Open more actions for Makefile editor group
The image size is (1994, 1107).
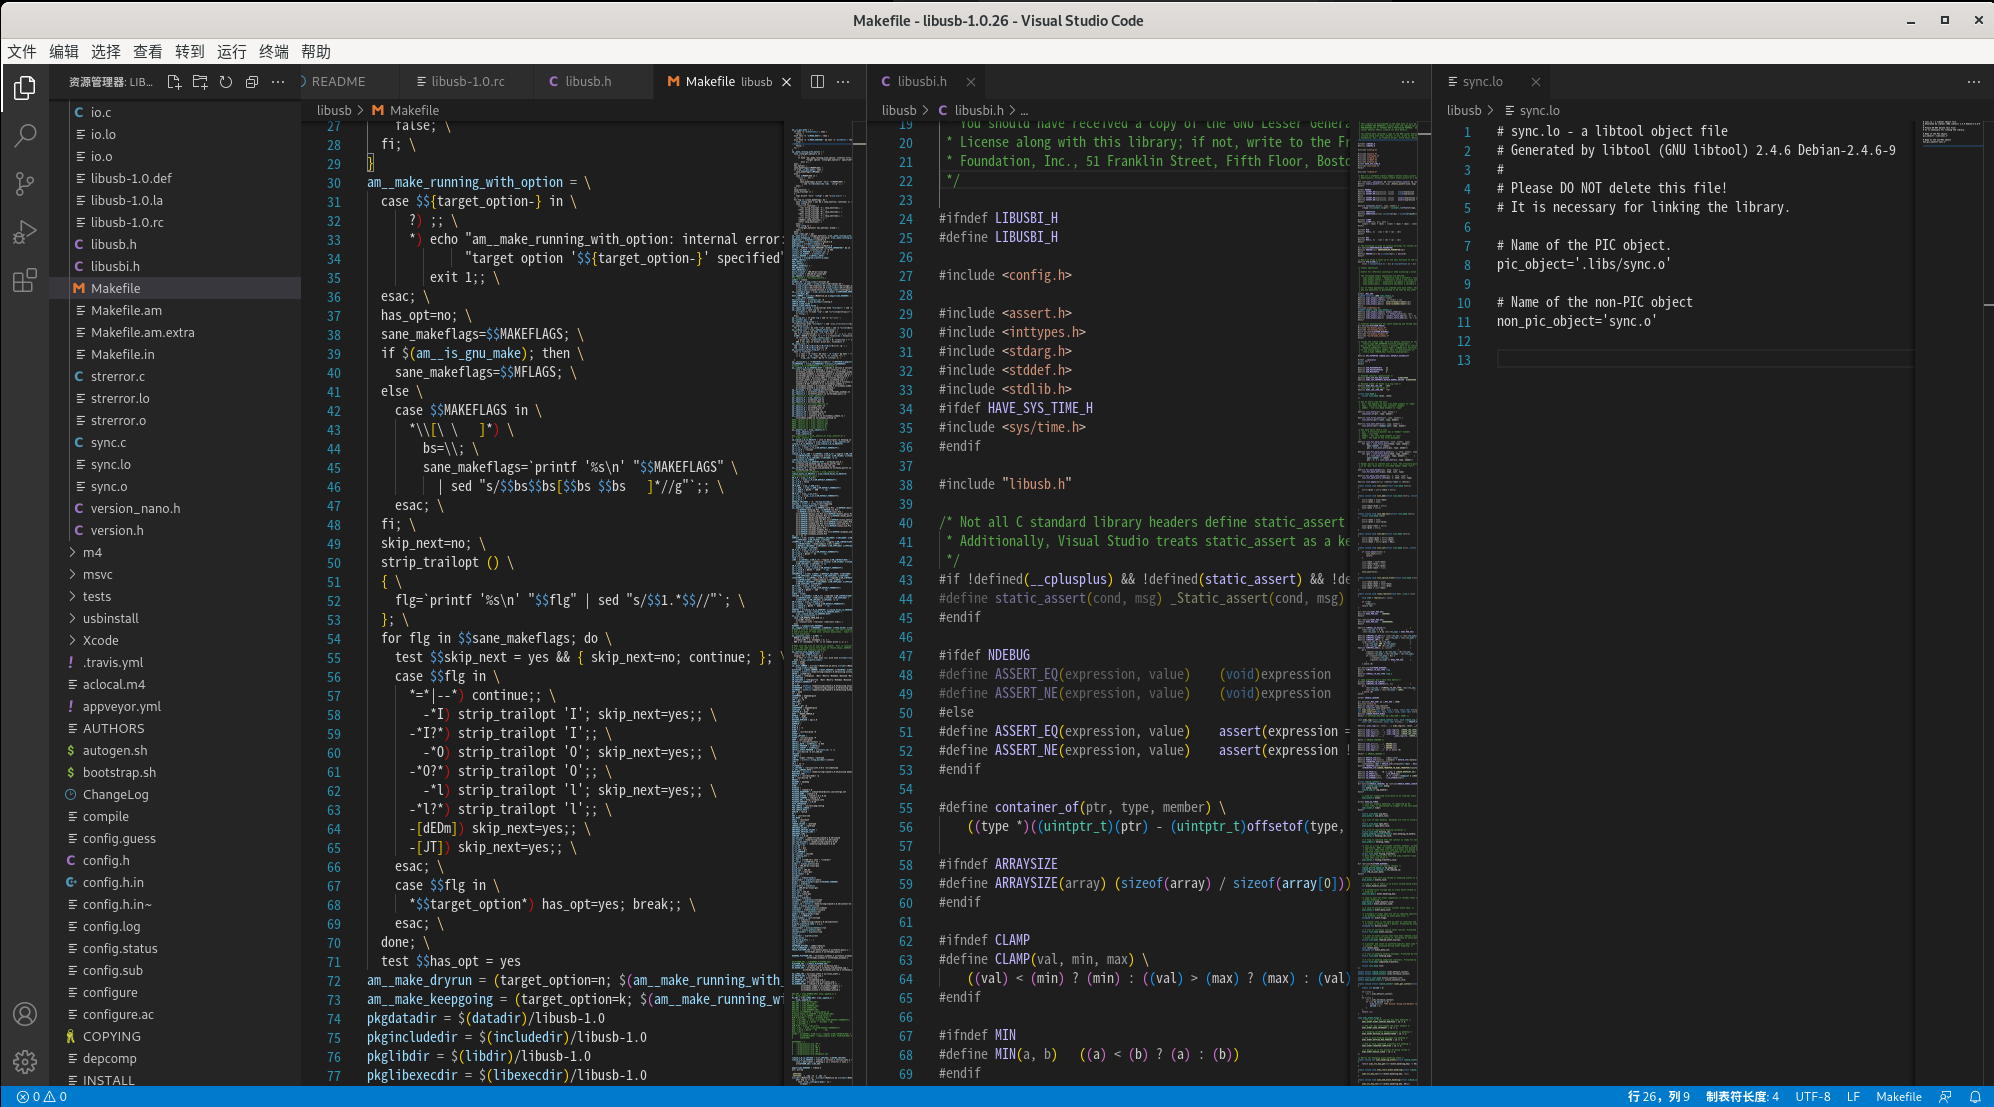(x=843, y=82)
